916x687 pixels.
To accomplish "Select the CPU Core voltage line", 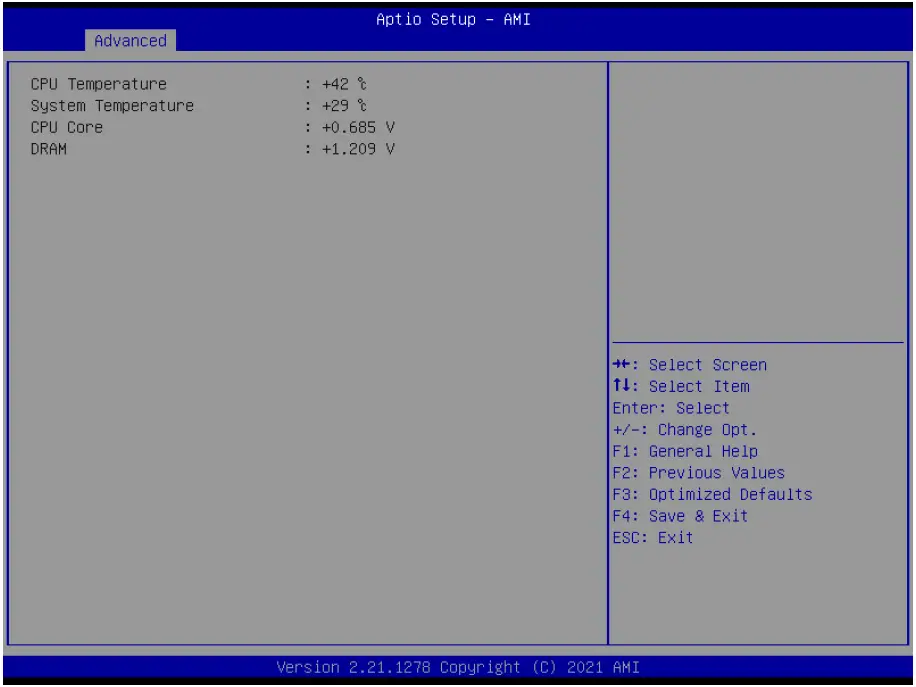I will click(64, 127).
